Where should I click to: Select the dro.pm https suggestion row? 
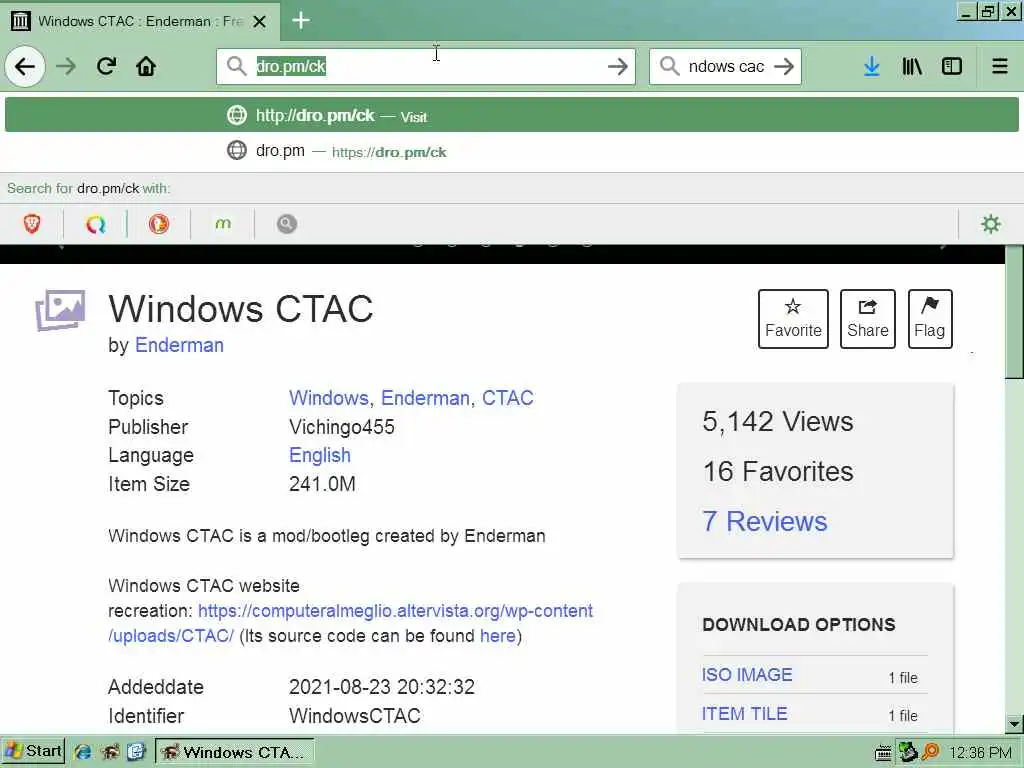(x=512, y=151)
